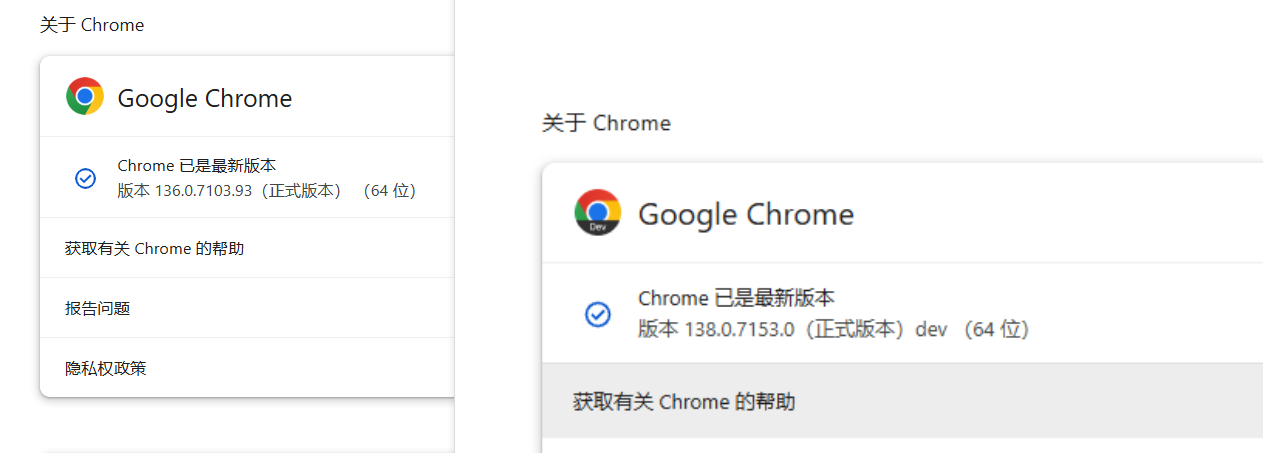Click the (64 位) label after version 136
1263x453 pixels.
389,191
